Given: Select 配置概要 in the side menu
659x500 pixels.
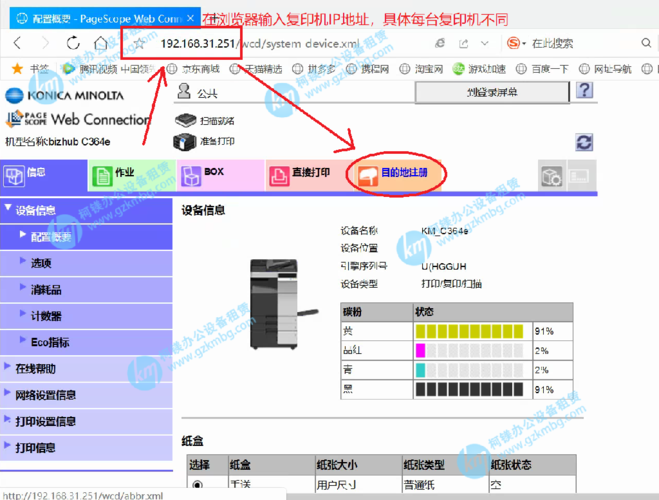Looking at the screenshot, I should click(x=86, y=237).
